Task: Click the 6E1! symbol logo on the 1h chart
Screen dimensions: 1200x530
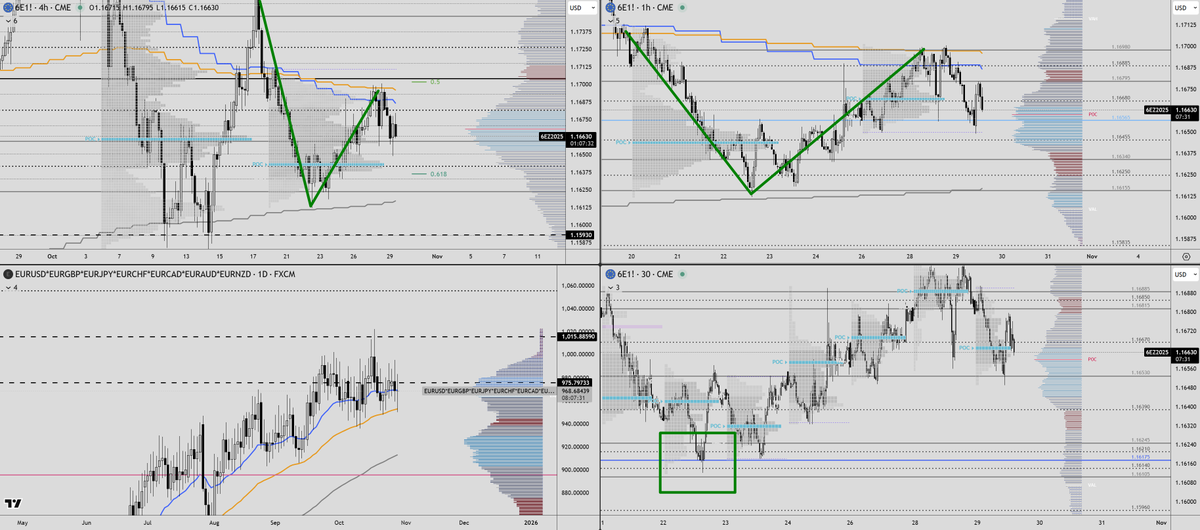Action: tap(609, 8)
